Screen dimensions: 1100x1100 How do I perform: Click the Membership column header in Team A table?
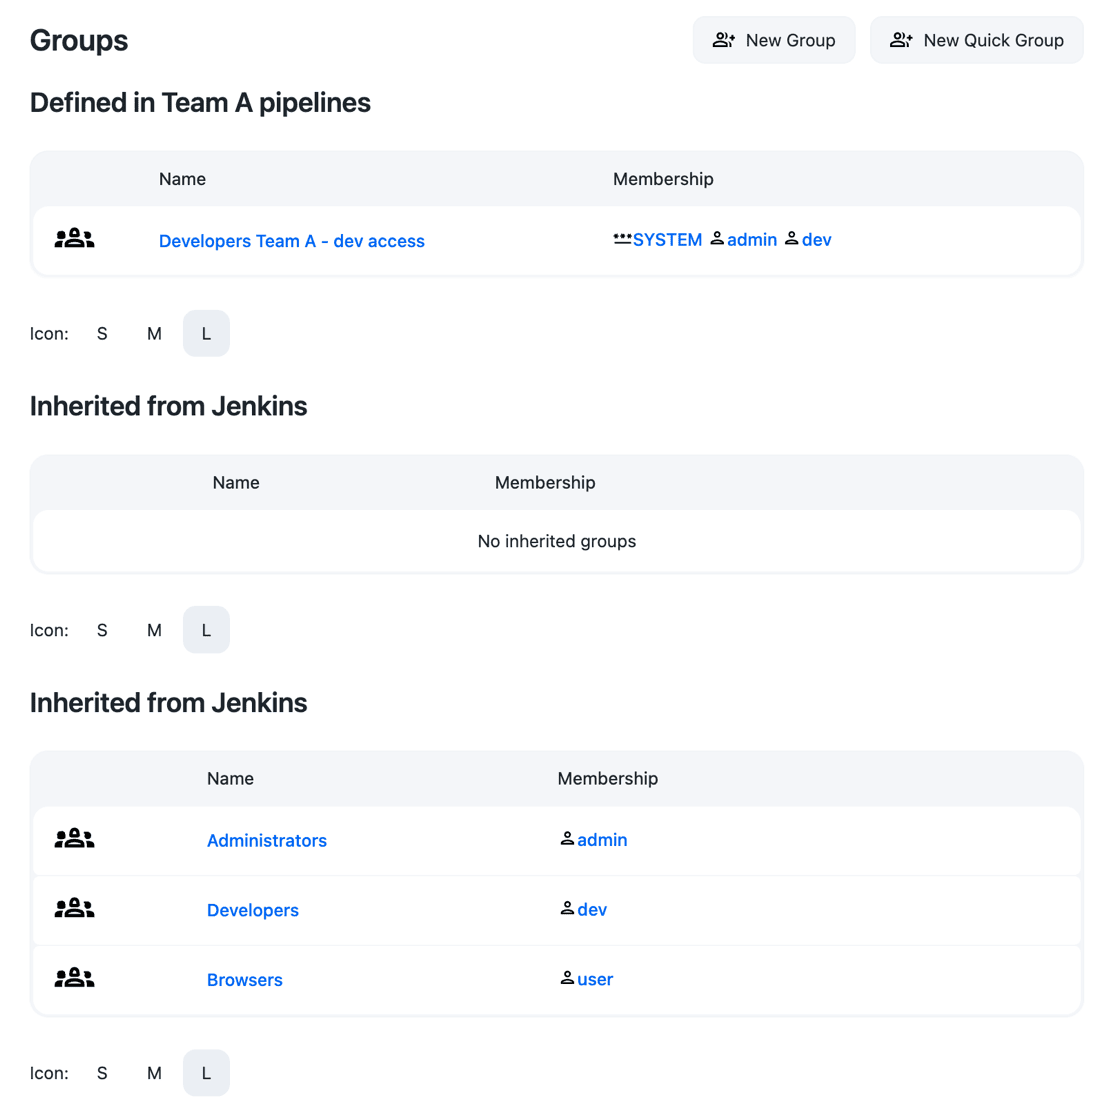coord(663,179)
